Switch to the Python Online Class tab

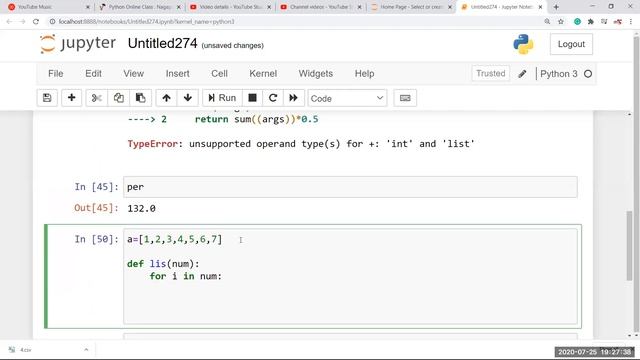click(140, 7)
